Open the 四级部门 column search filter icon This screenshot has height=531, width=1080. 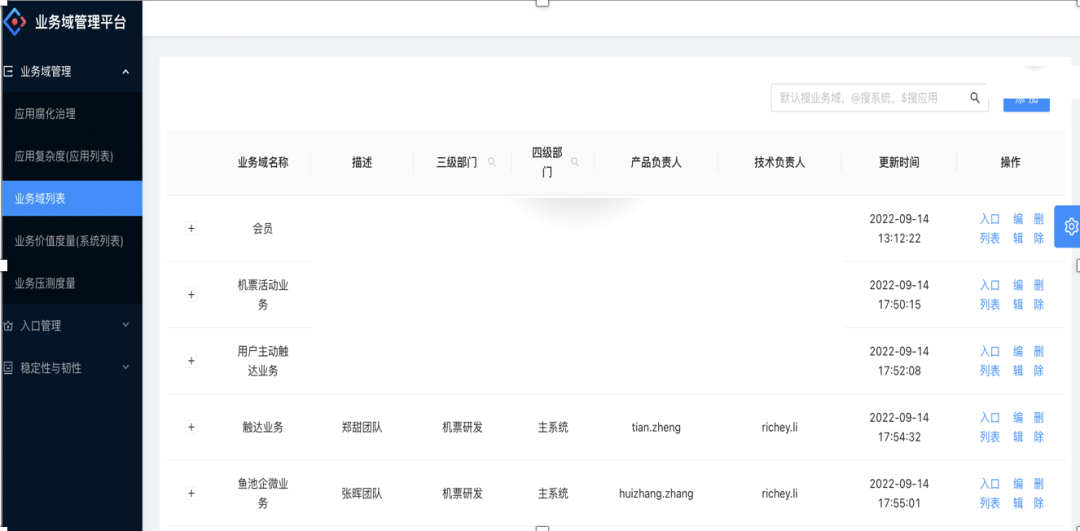point(574,163)
